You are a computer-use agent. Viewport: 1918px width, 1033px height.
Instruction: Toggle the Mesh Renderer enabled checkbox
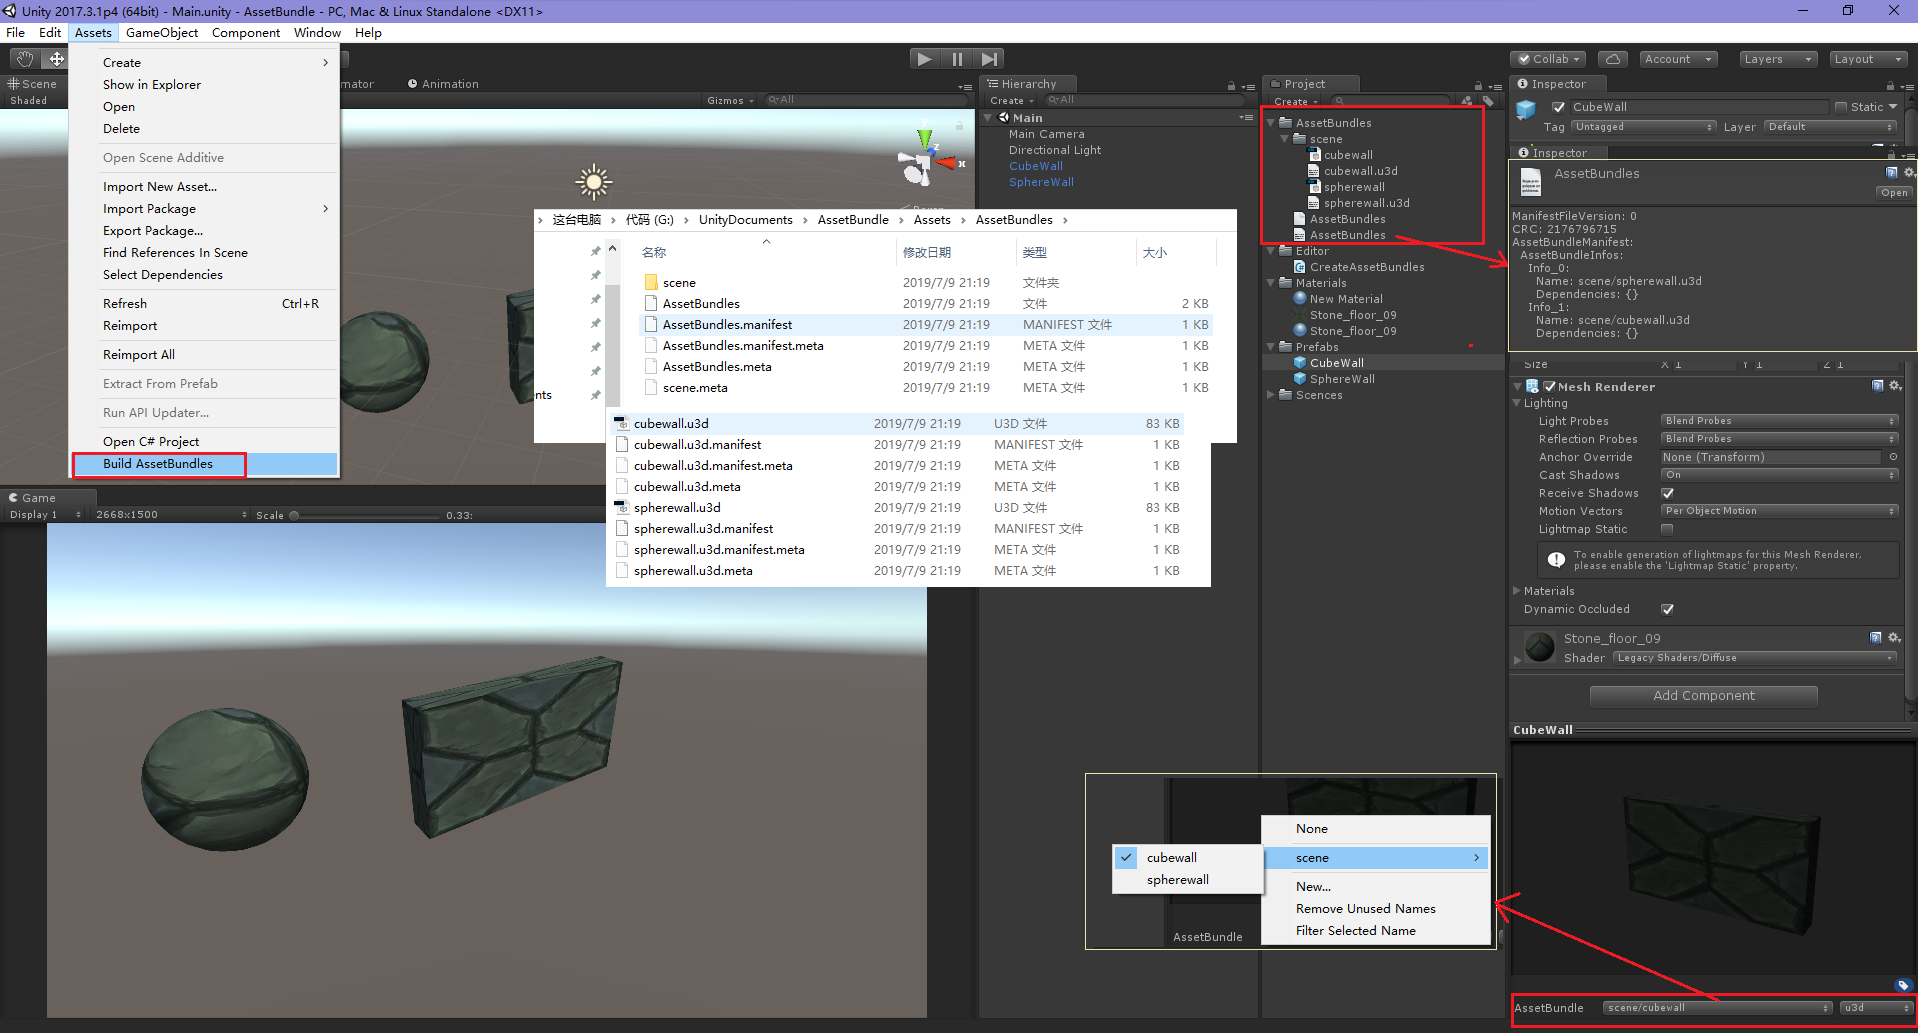click(x=1549, y=386)
